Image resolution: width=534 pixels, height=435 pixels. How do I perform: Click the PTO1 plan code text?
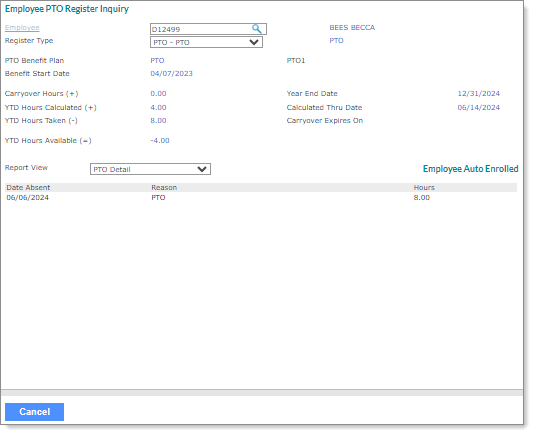[x=296, y=61]
